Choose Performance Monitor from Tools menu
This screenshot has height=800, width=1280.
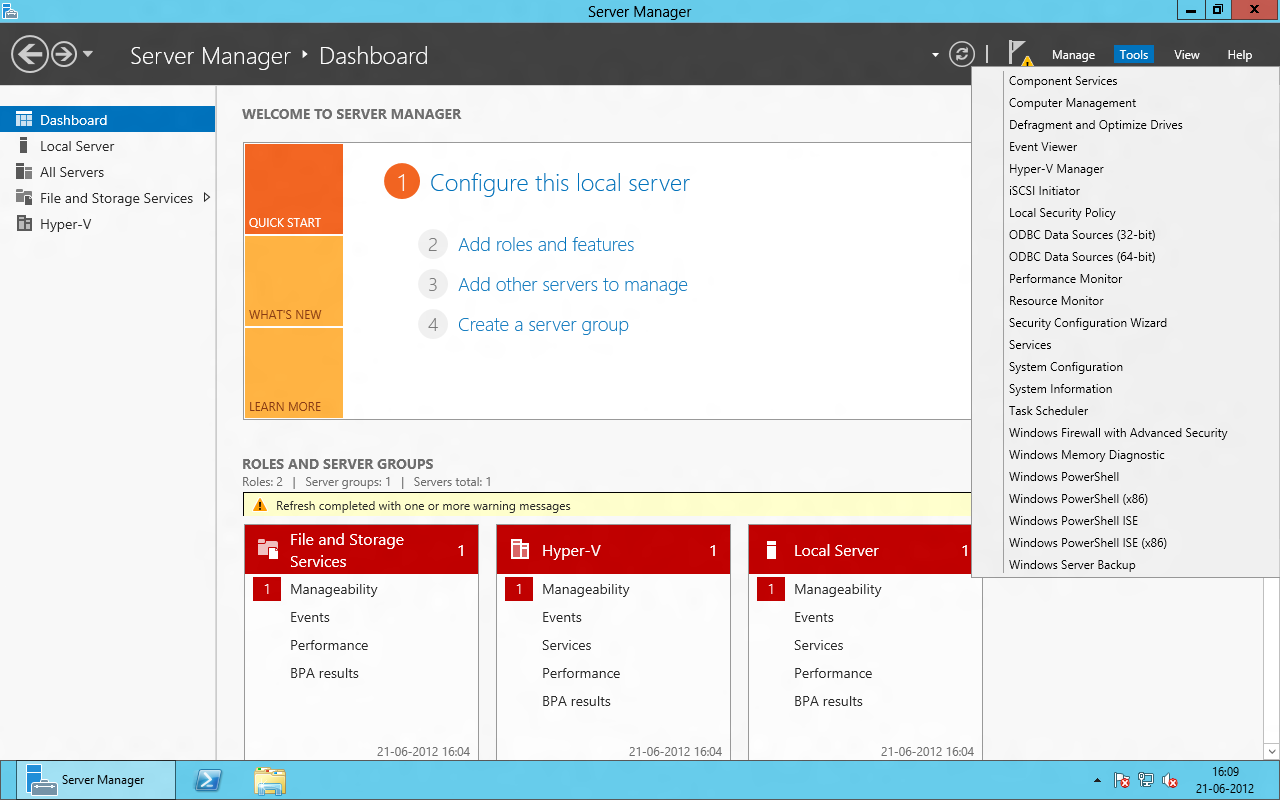coord(1065,279)
